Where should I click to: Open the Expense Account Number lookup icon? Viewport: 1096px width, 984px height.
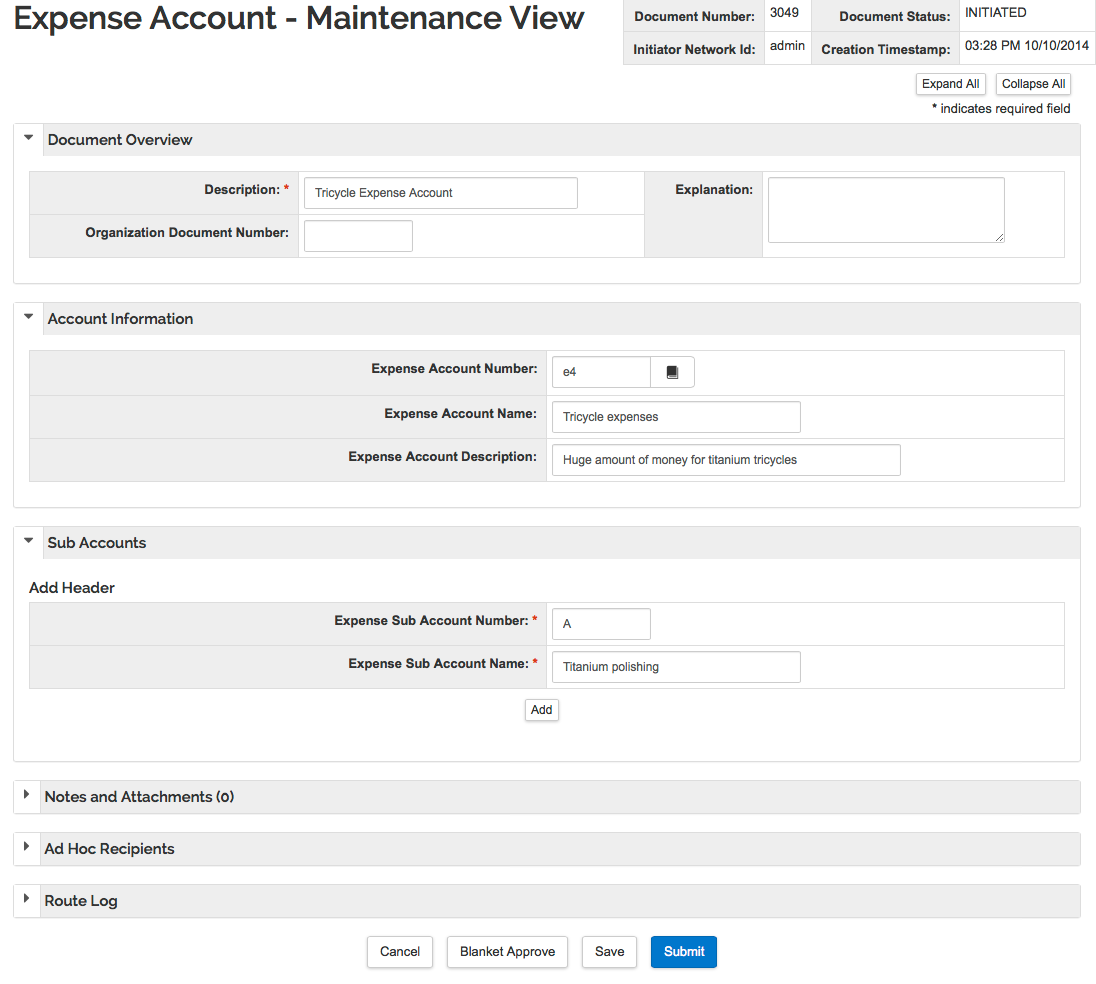672,372
